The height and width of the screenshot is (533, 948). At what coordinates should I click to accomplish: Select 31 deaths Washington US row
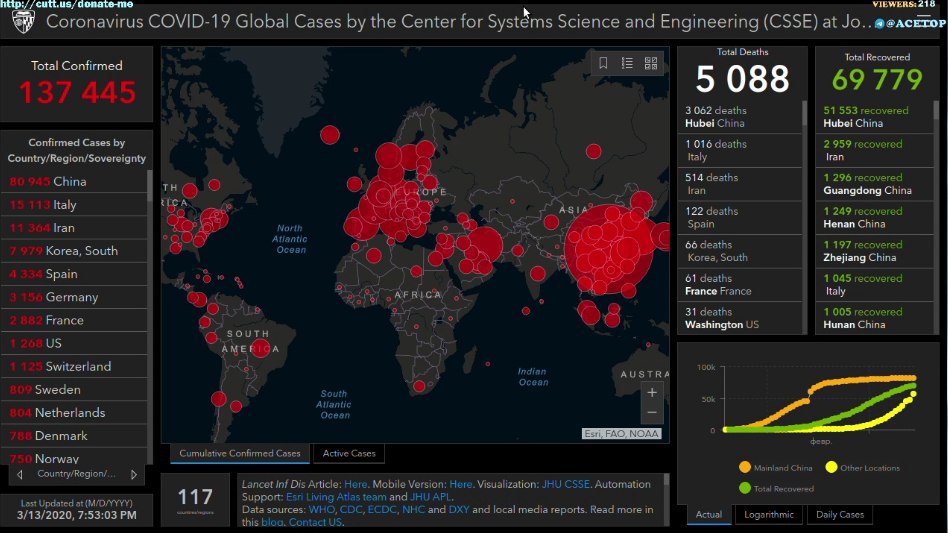coord(740,318)
